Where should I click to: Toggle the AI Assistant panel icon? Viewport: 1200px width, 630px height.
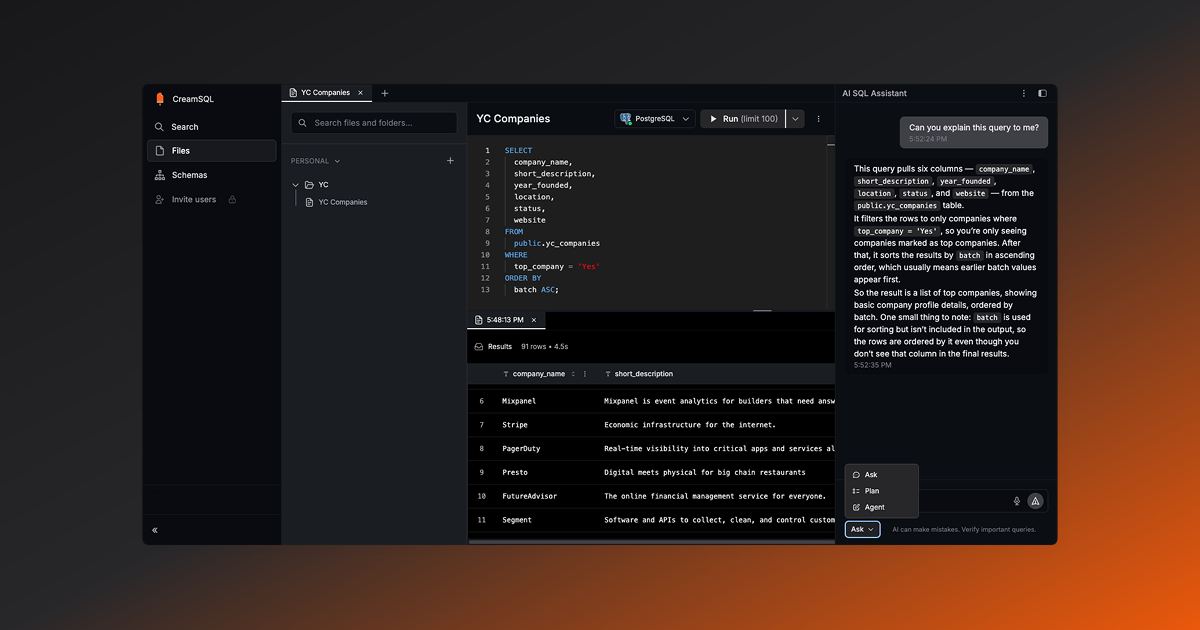1041,93
